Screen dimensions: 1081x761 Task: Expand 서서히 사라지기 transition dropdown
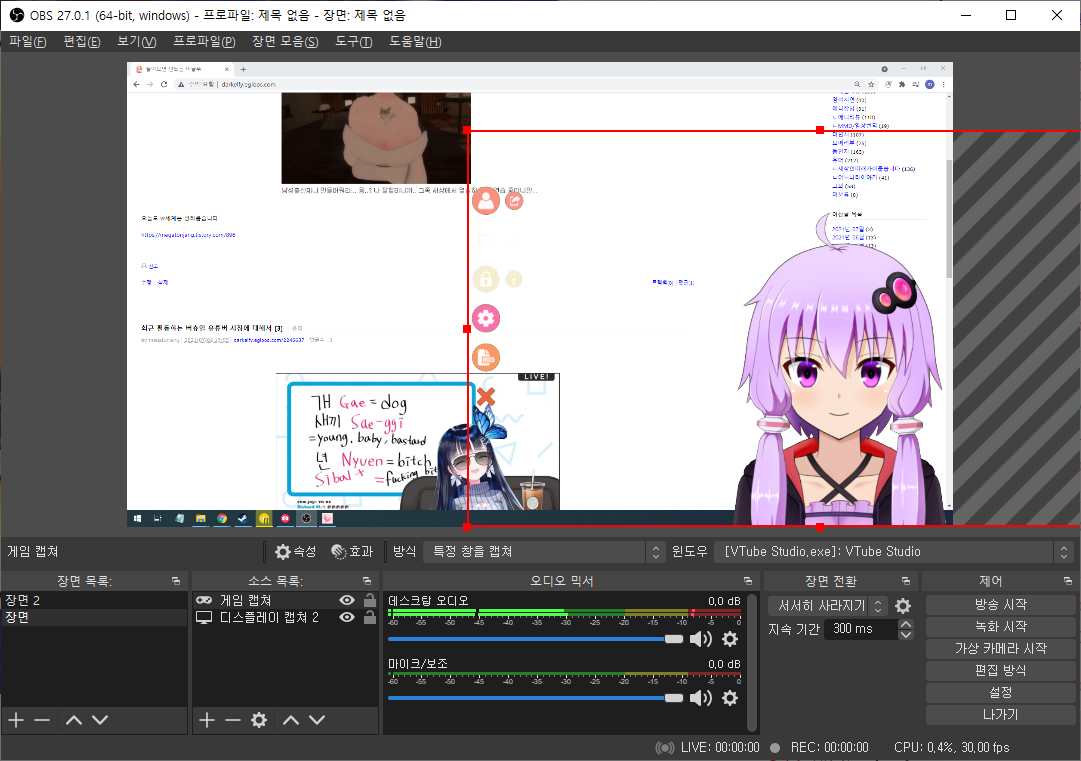[x=828, y=606]
